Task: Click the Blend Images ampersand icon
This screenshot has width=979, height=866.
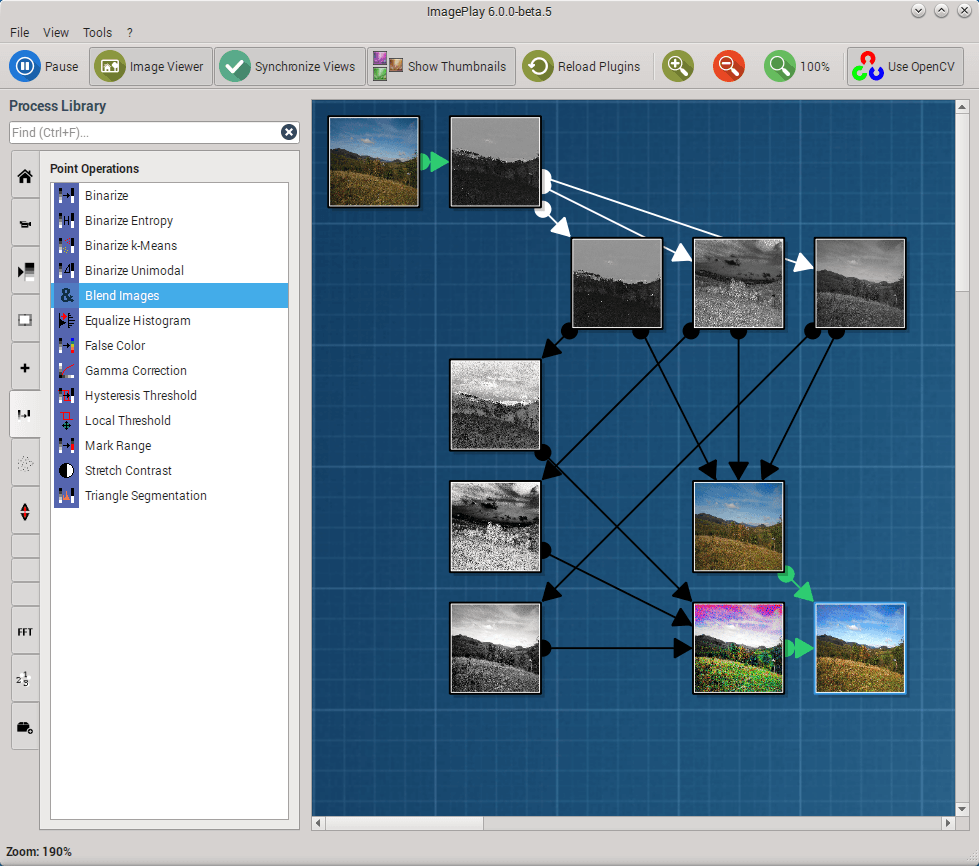Action: pos(66,295)
